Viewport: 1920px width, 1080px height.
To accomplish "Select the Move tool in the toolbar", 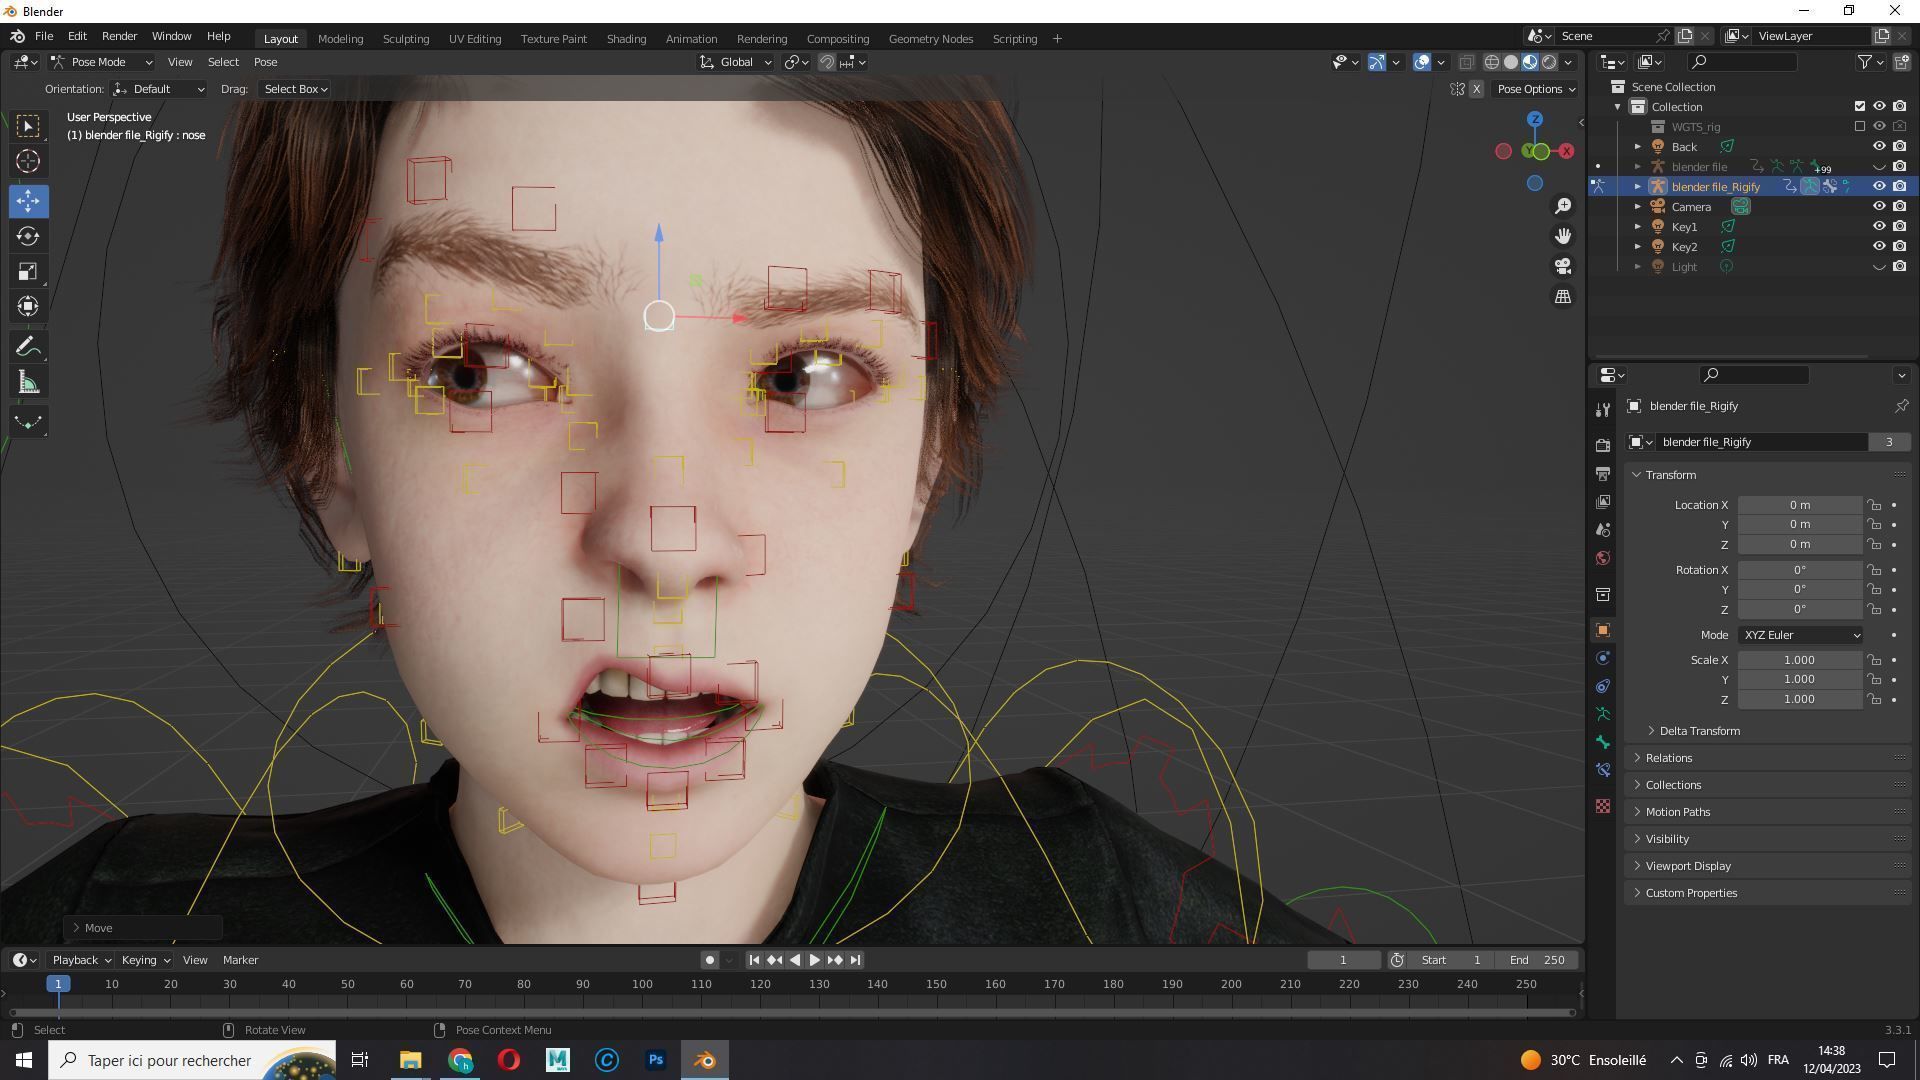I will [28, 201].
